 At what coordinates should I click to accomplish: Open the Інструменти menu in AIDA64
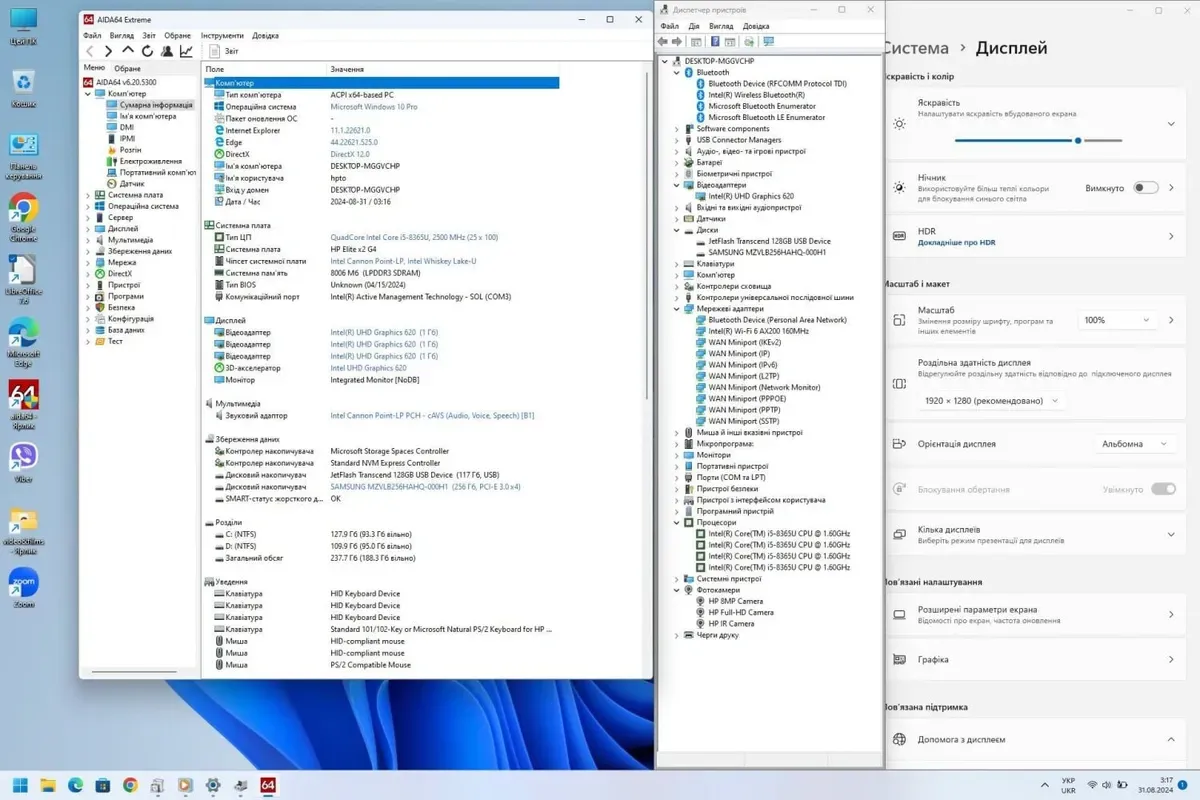221,35
